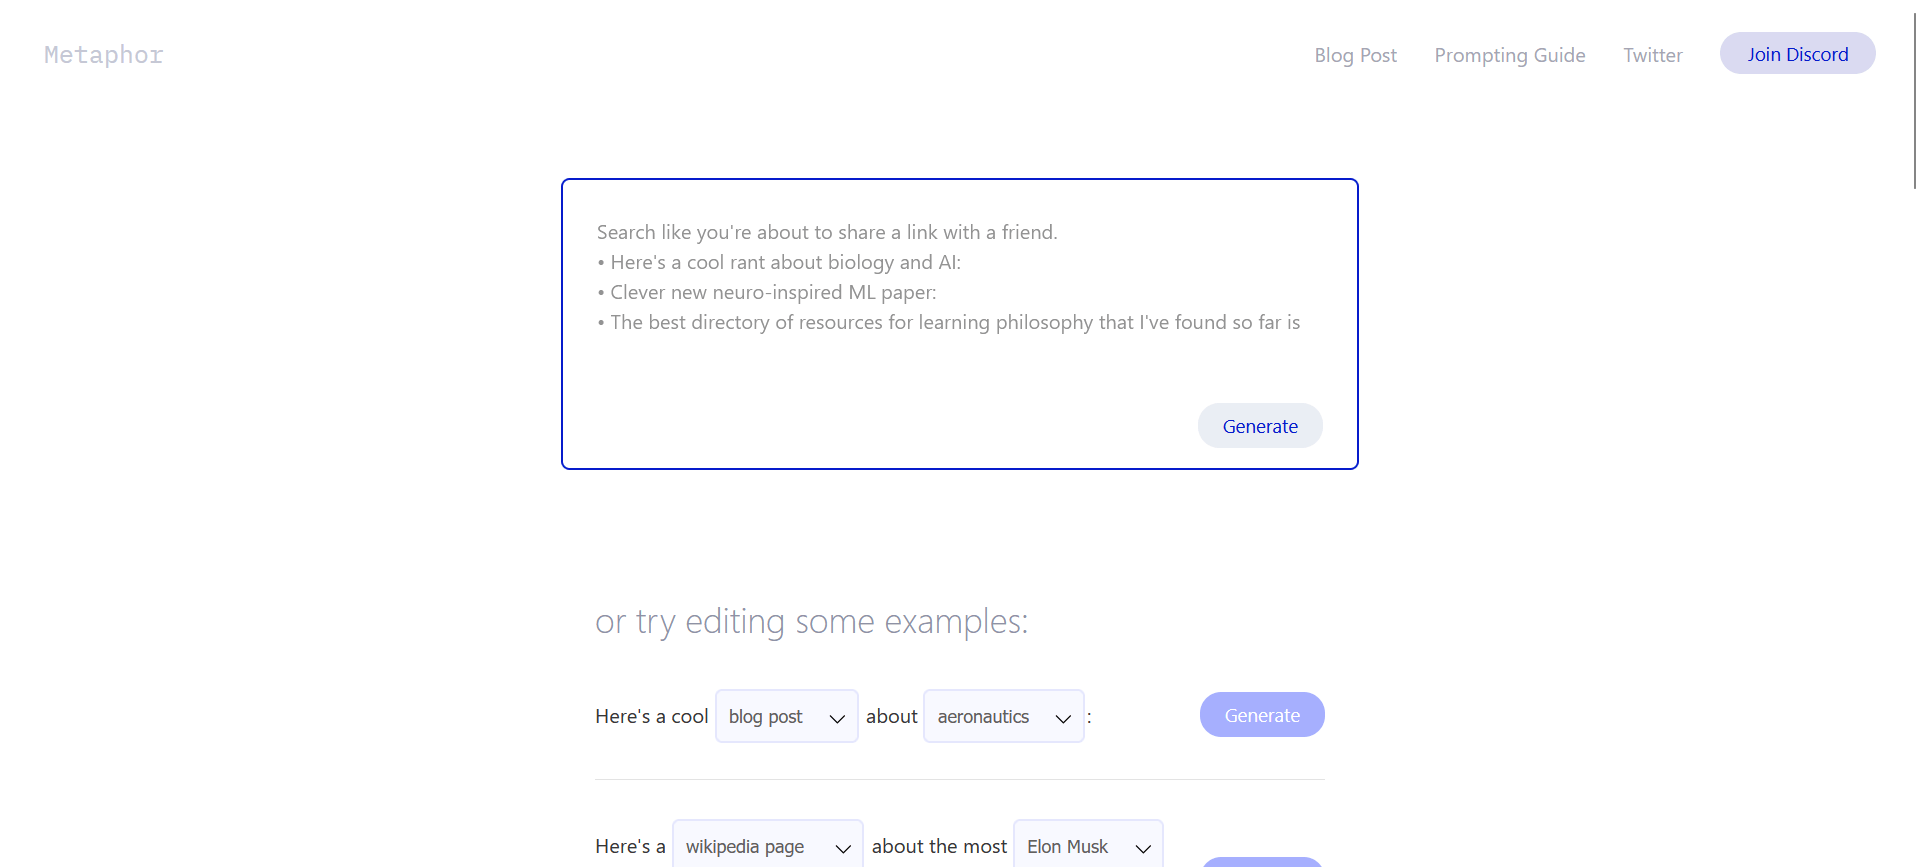Expand the blog post dropdown
This screenshot has width=1920, height=867.
(x=786, y=716)
